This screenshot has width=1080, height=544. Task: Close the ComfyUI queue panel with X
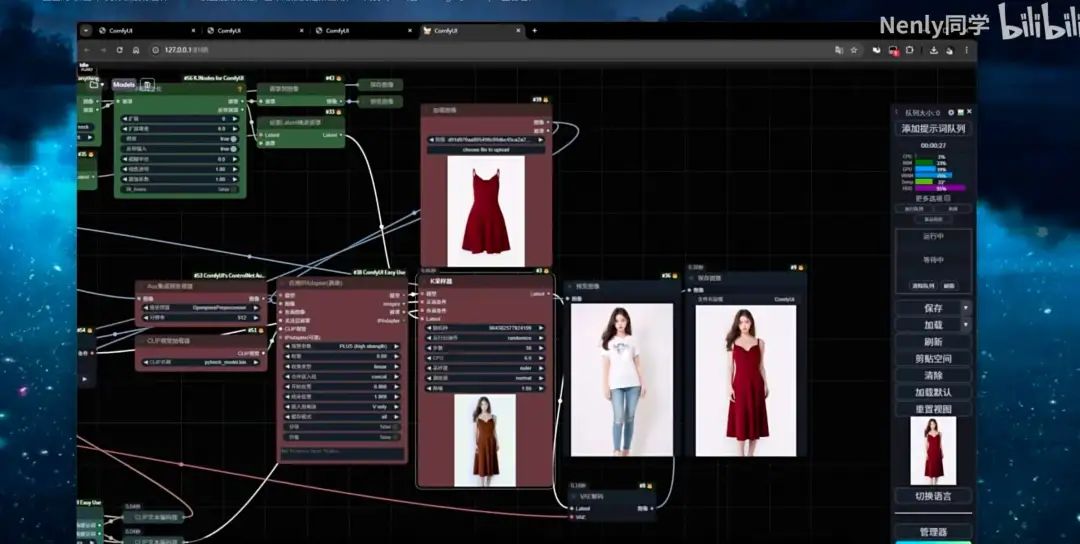pos(969,112)
